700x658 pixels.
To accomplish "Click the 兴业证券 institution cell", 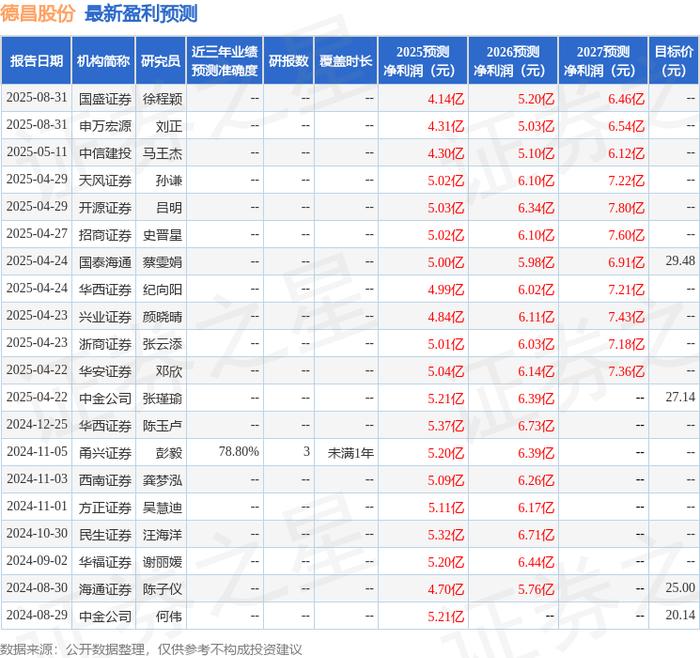I will click(105, 317).
